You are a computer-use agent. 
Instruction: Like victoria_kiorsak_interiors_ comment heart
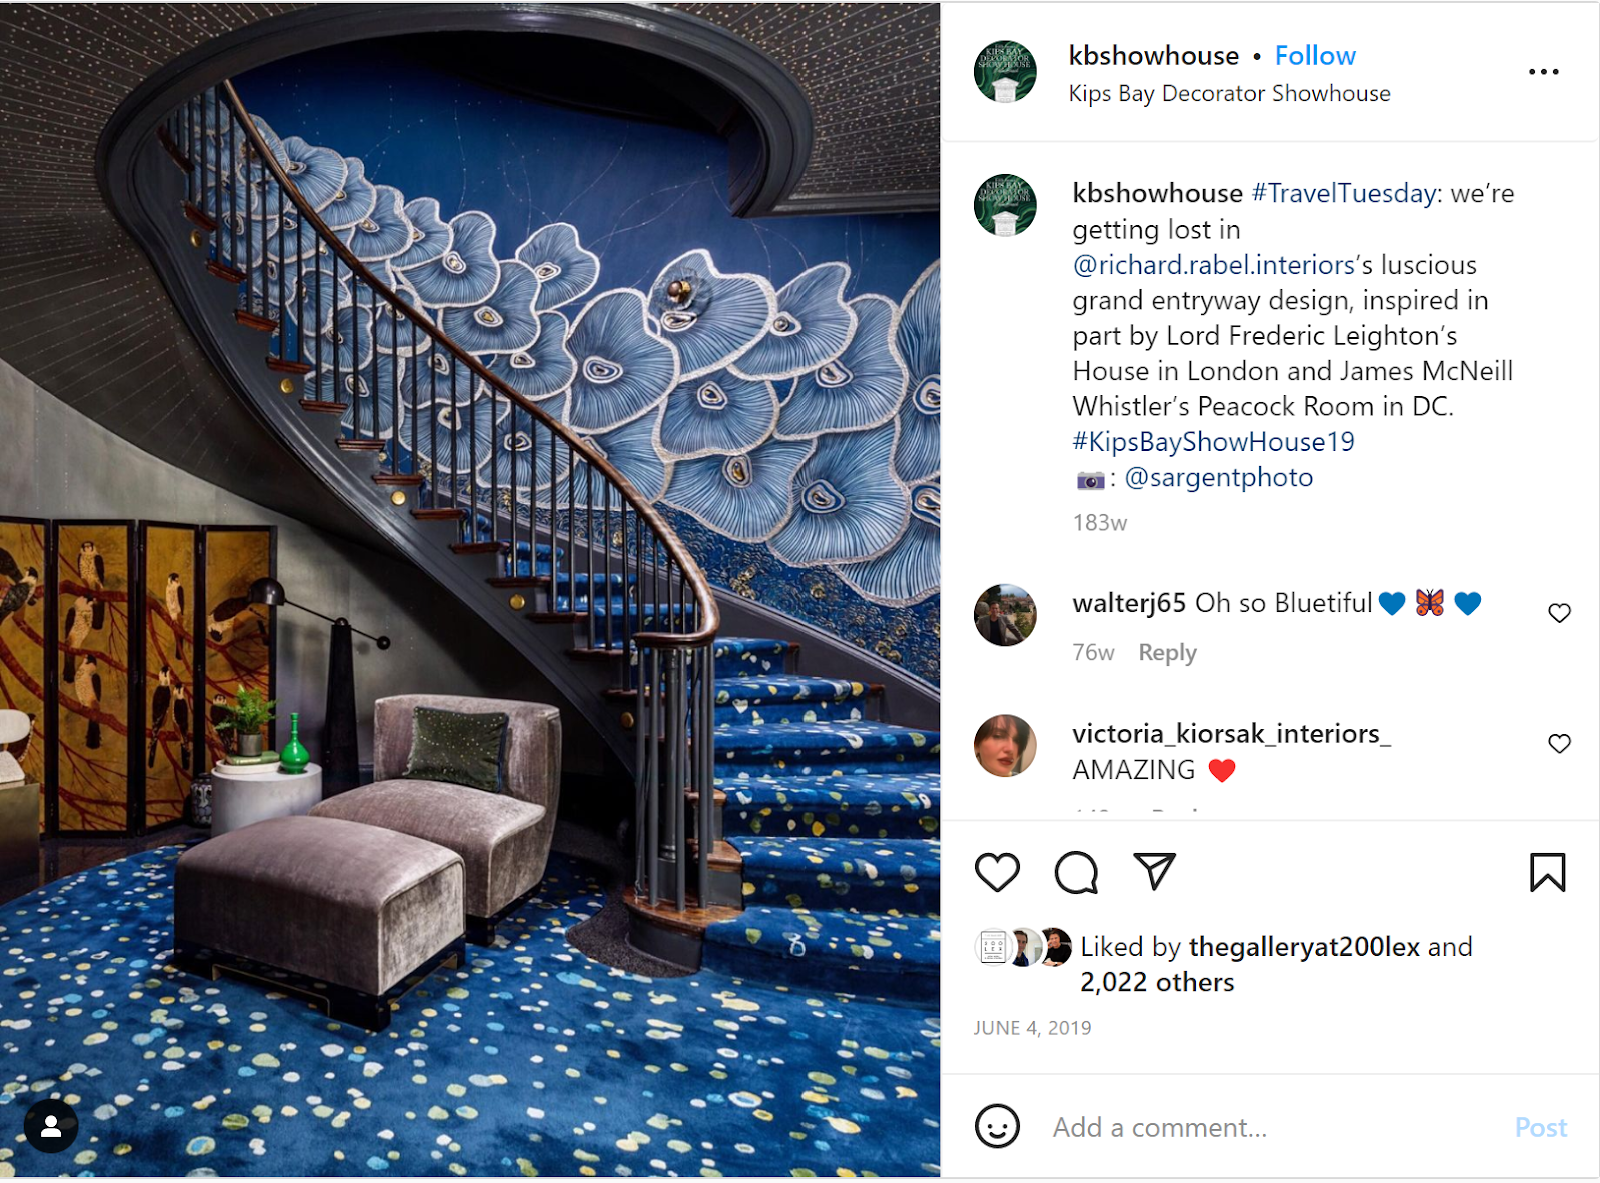click(1559, 743)
